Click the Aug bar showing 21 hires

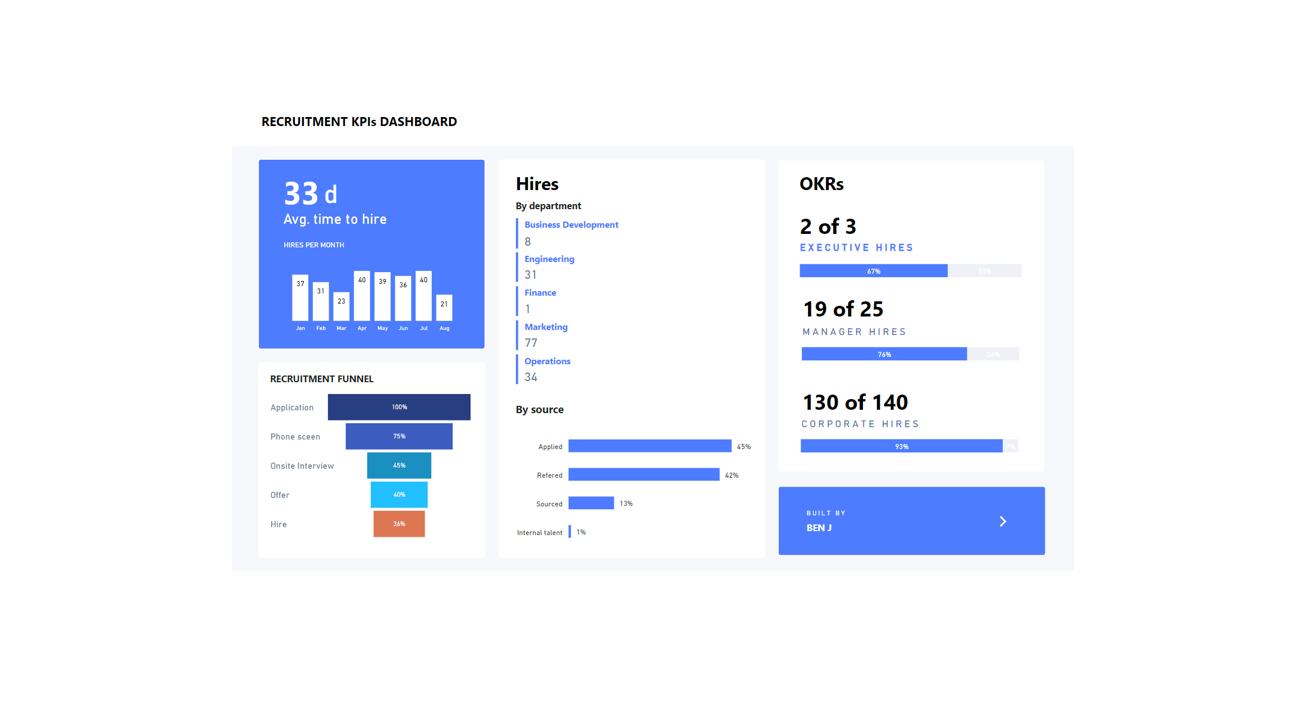tap(444, 308)
